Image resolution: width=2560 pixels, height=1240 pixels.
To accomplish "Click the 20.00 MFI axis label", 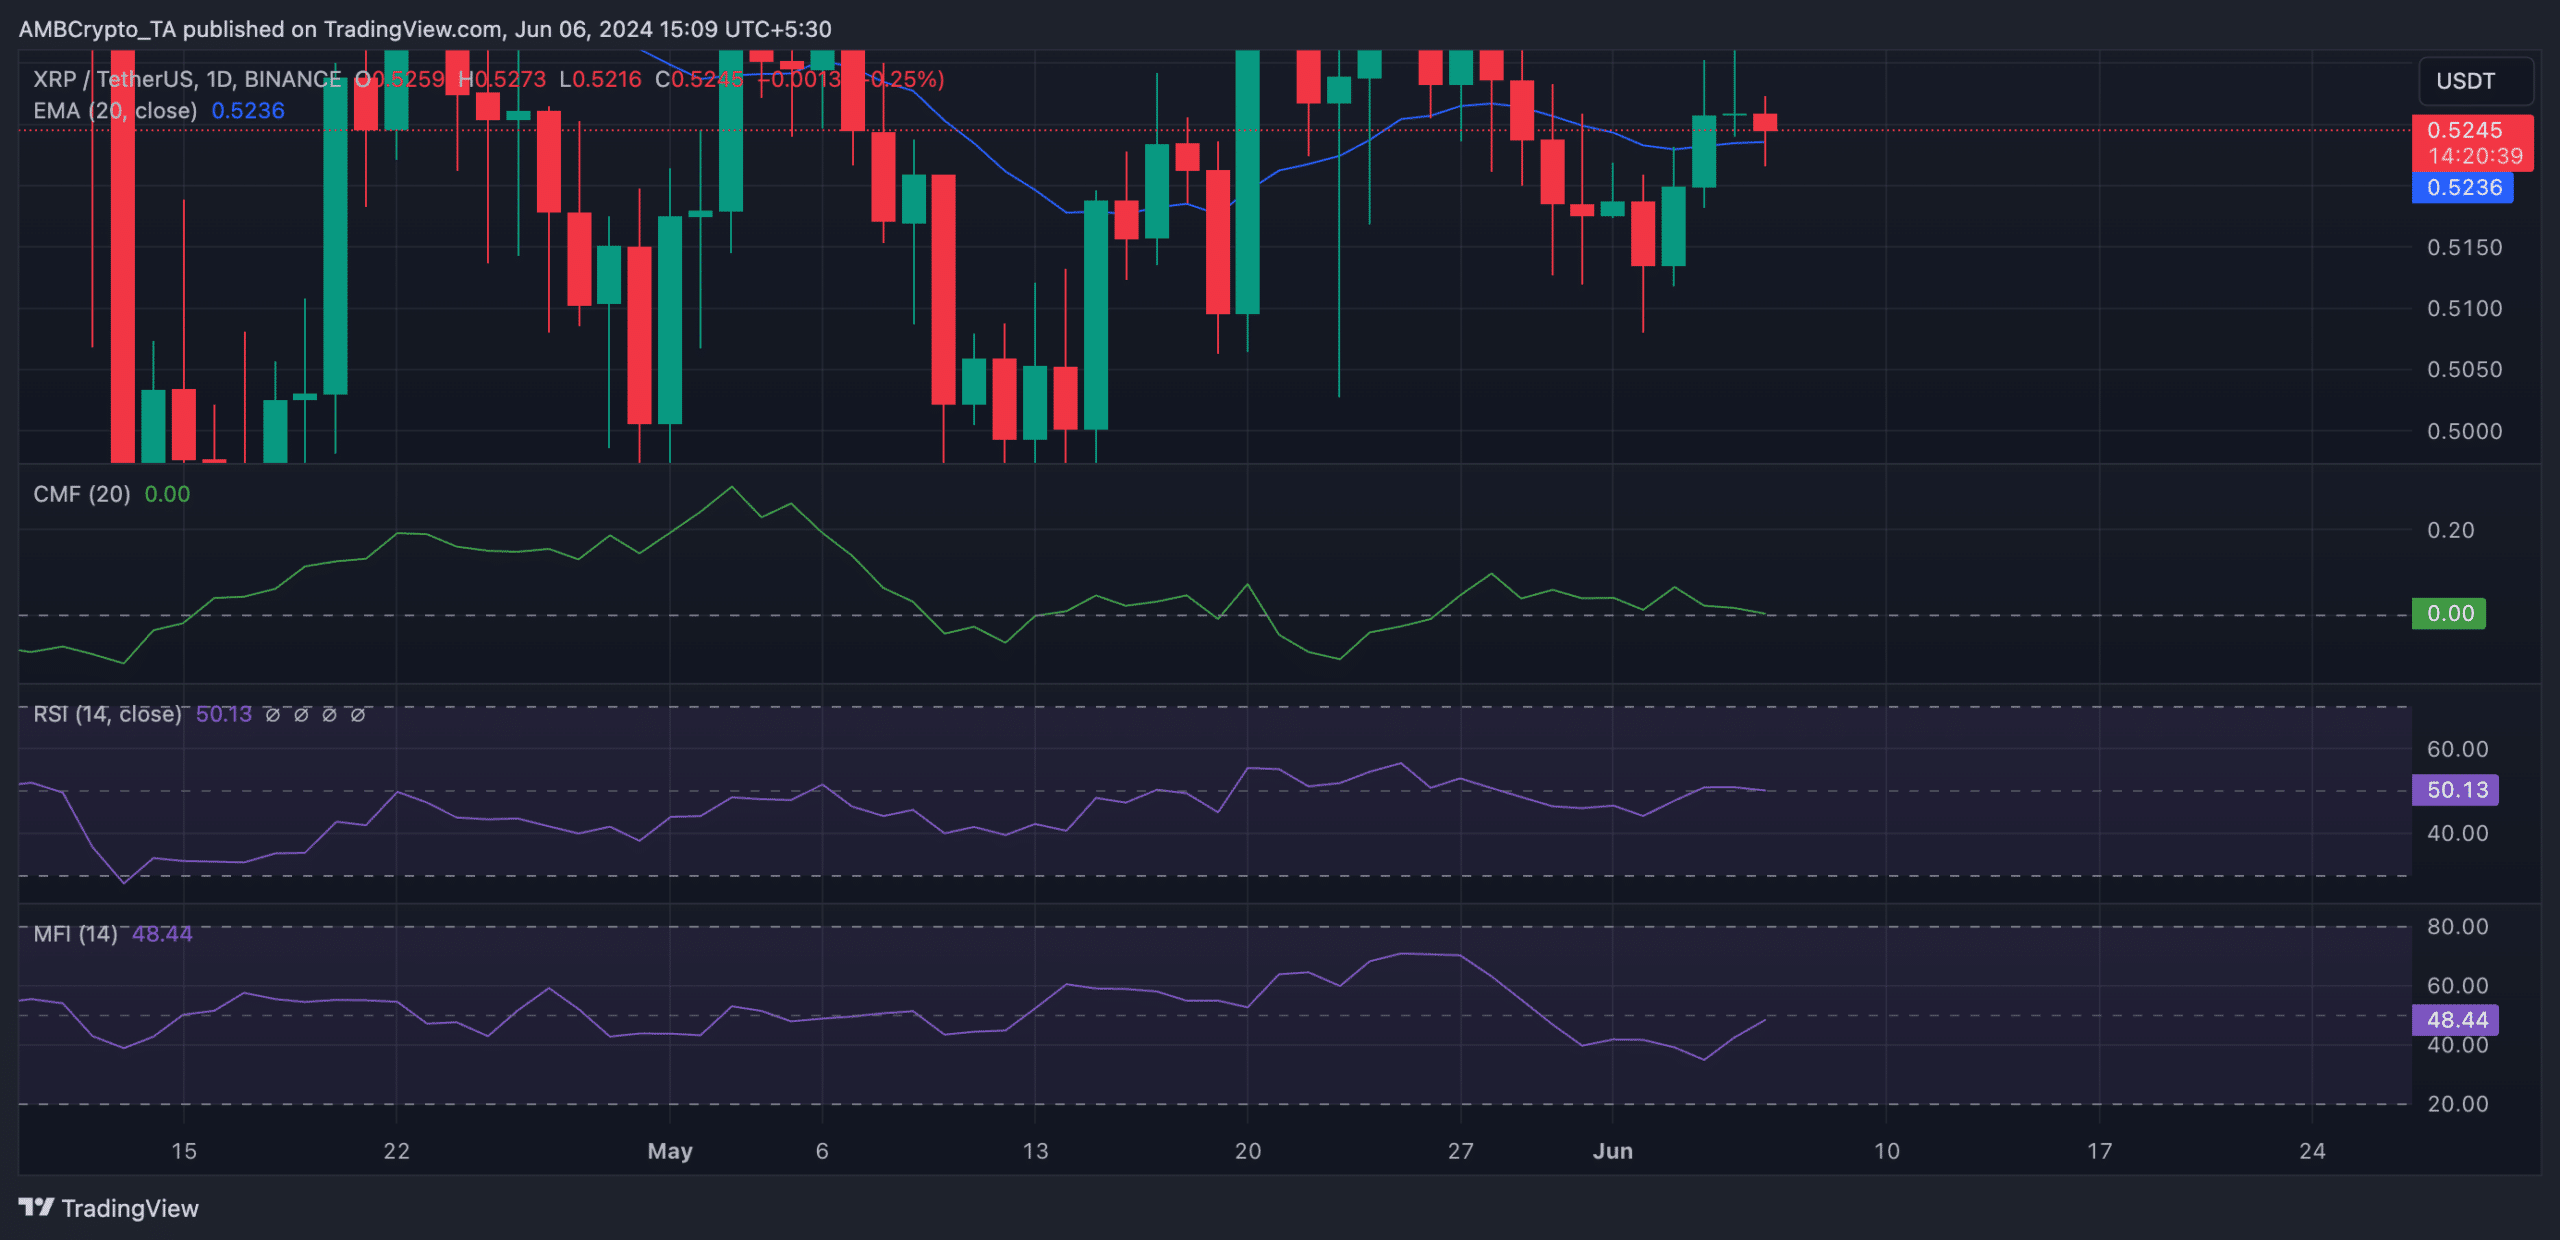I will click(x=2458, y=1104).
